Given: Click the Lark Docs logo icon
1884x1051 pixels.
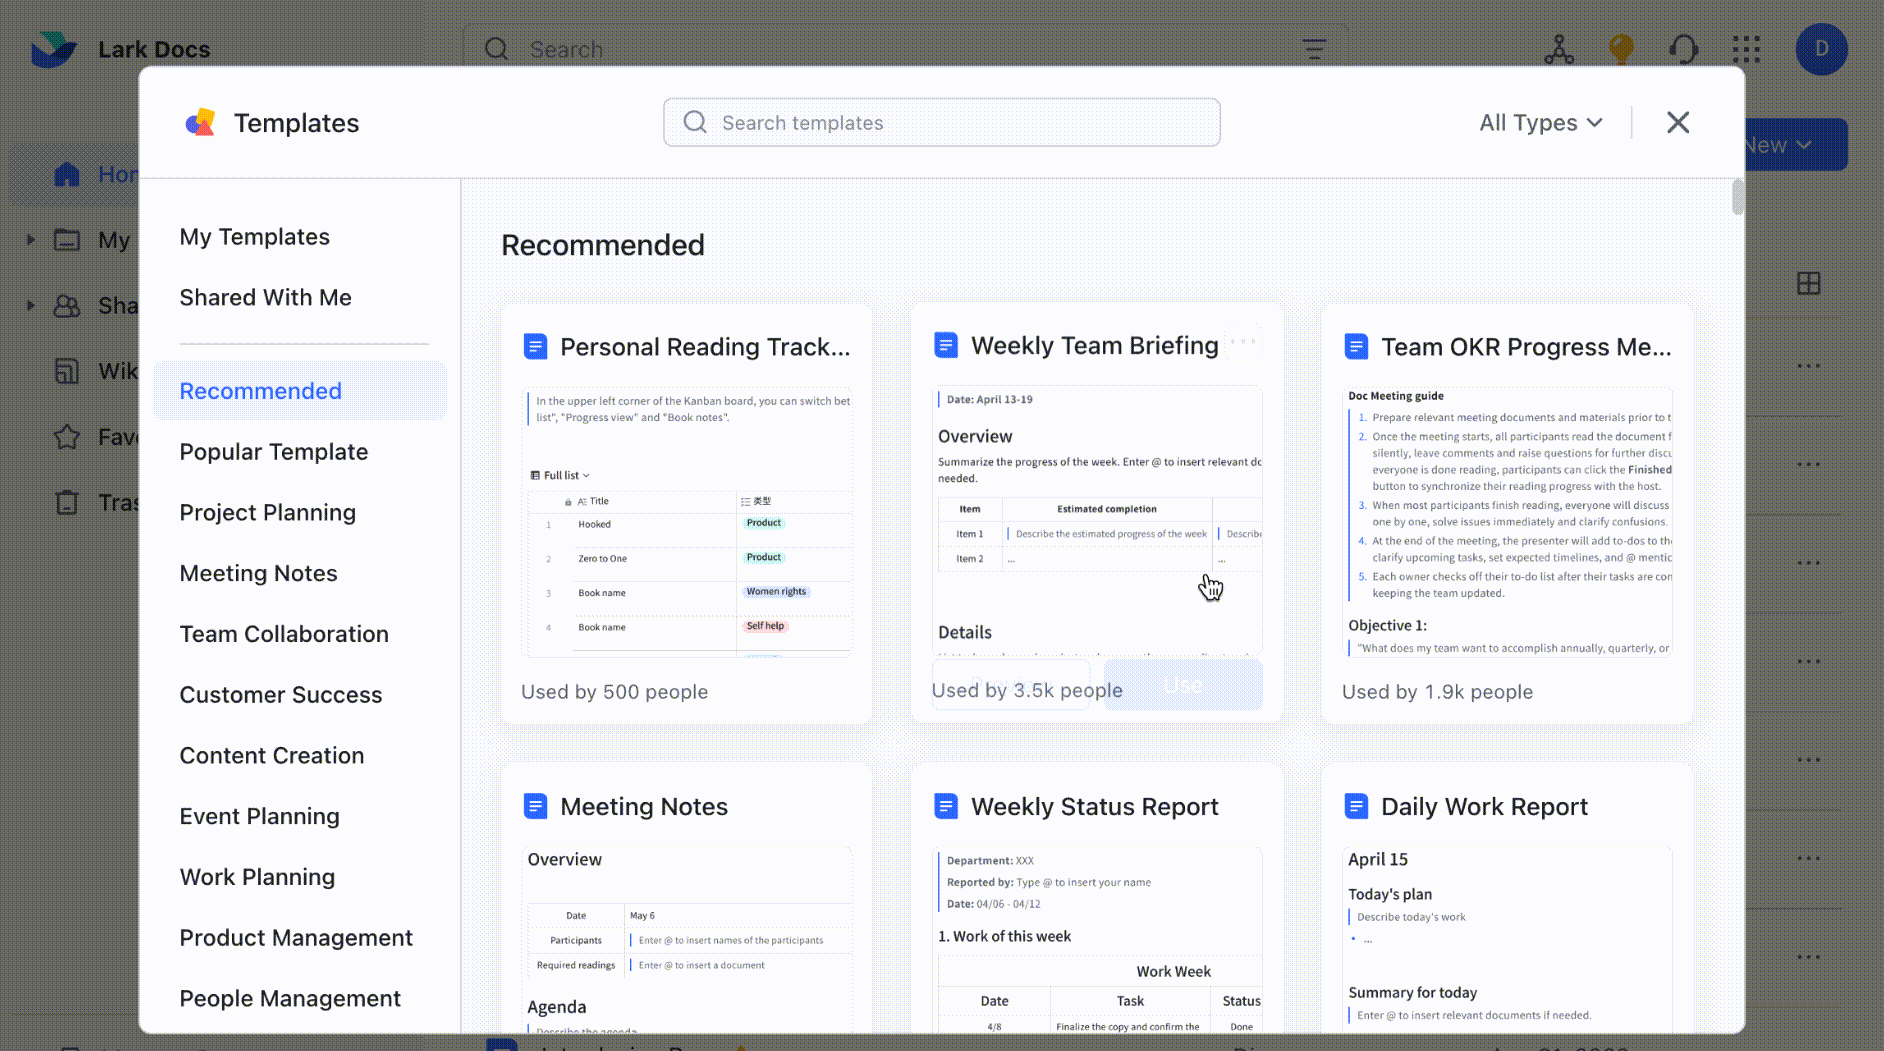Looking at the screenshot, I should (x=53, y=48).
